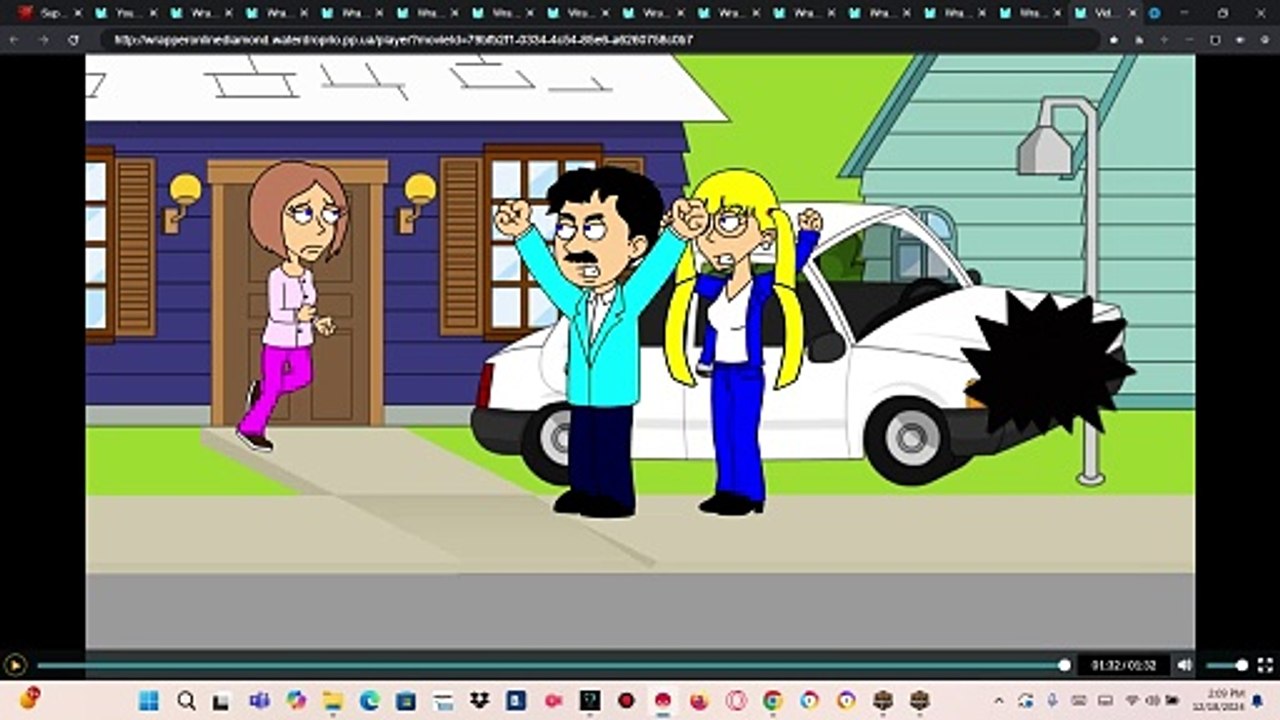Click the player volume slider
Image resolution: width=1280 pixels, height=720 pixels.
point(1225,665)
